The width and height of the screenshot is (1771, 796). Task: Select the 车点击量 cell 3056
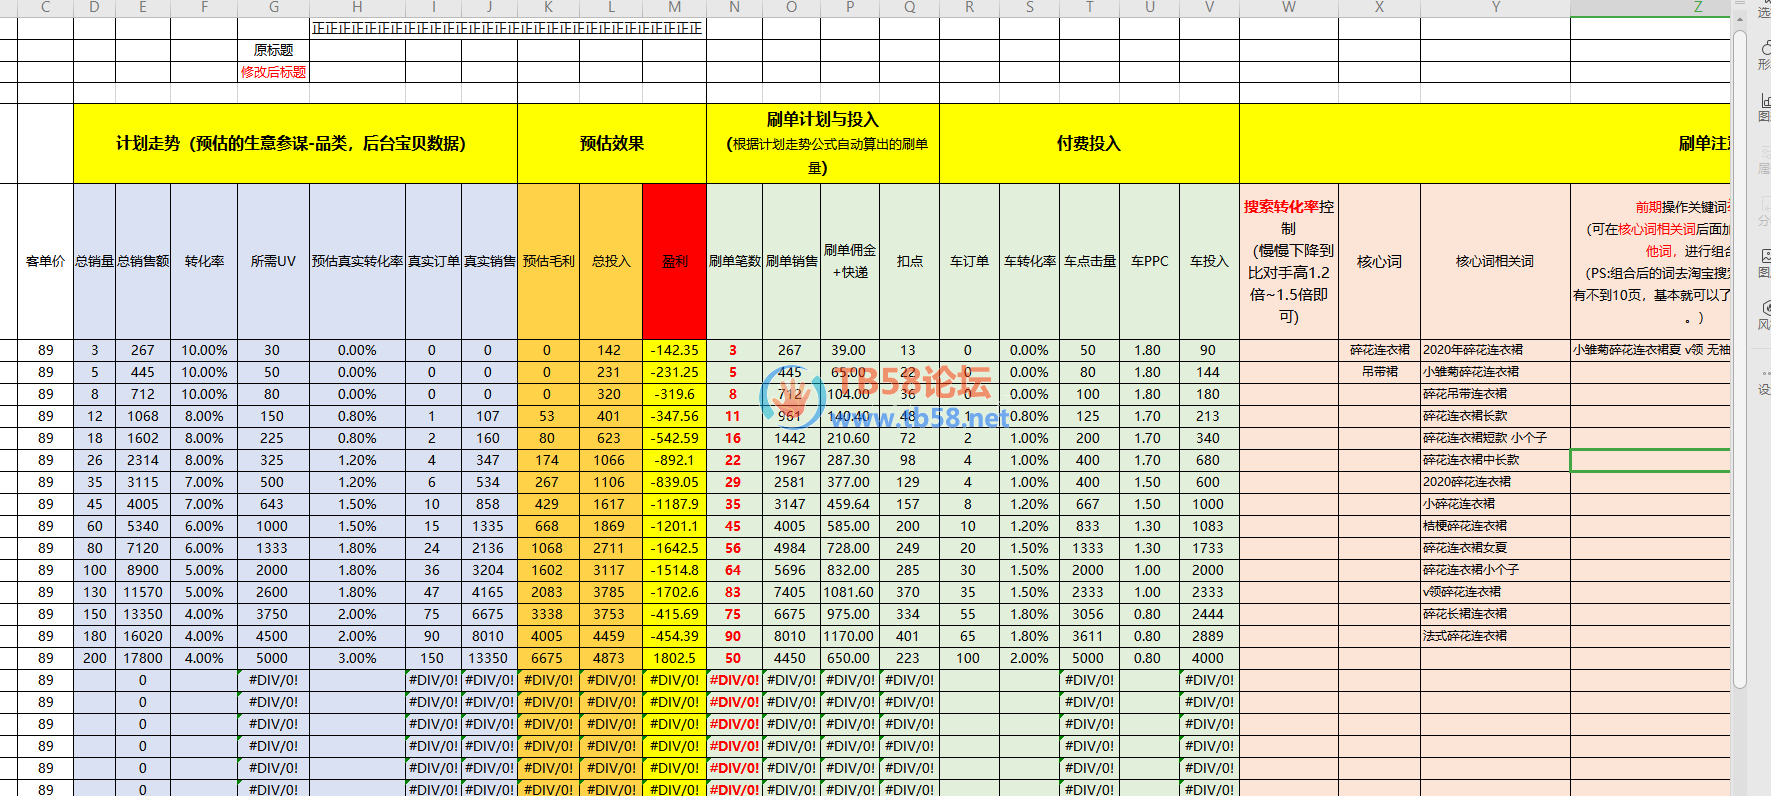point(1089,614)
